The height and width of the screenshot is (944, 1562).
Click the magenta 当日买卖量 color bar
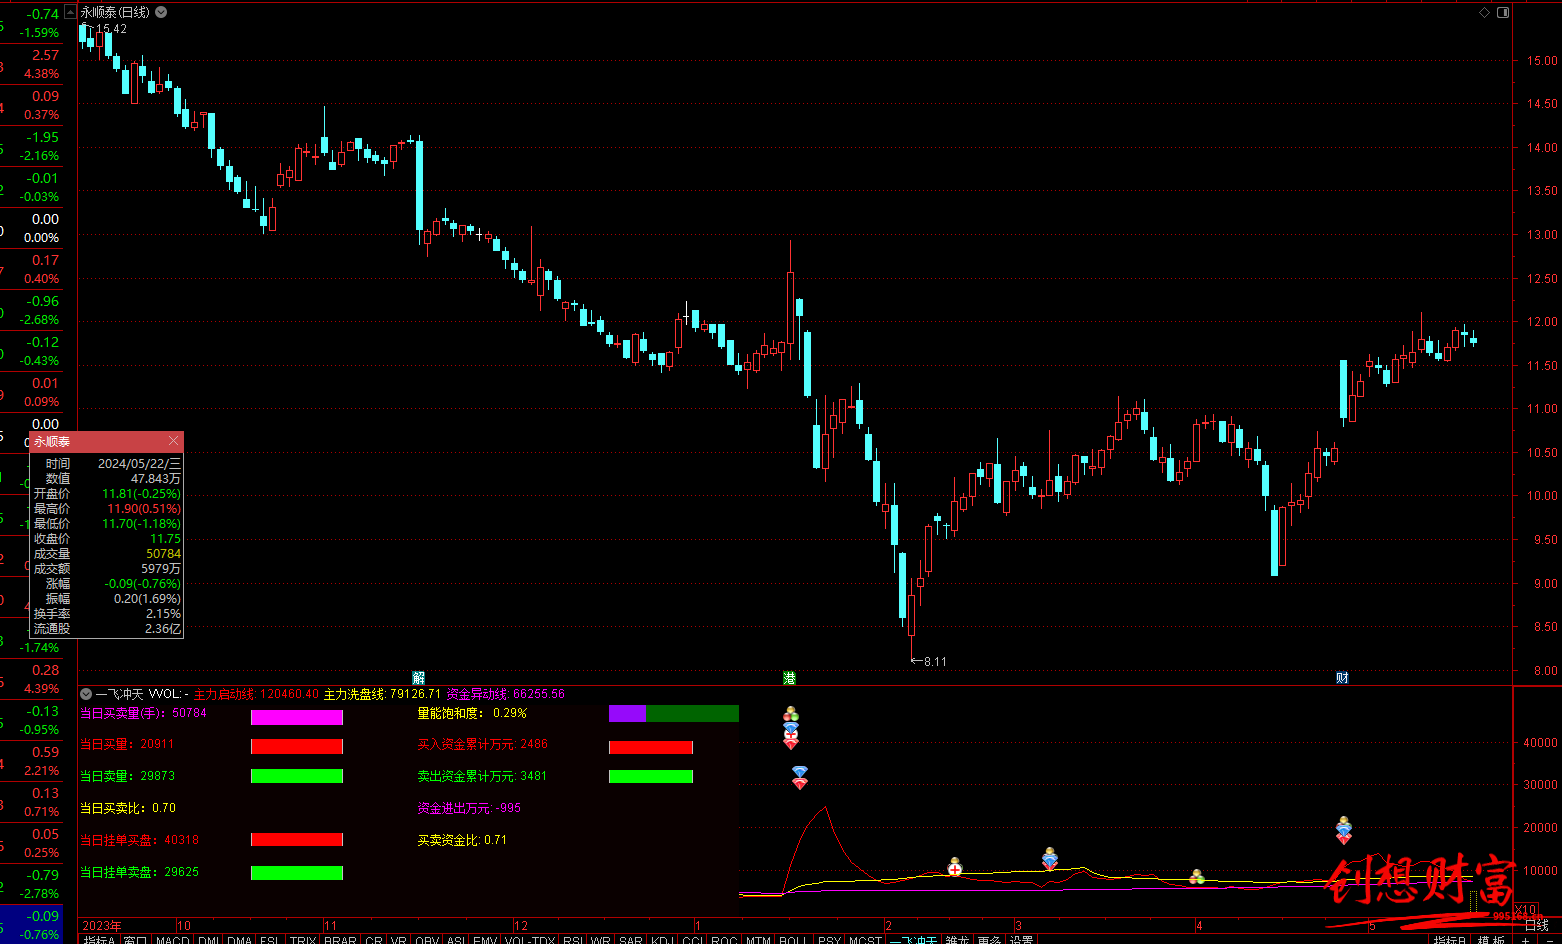click(x=296, y=717)
